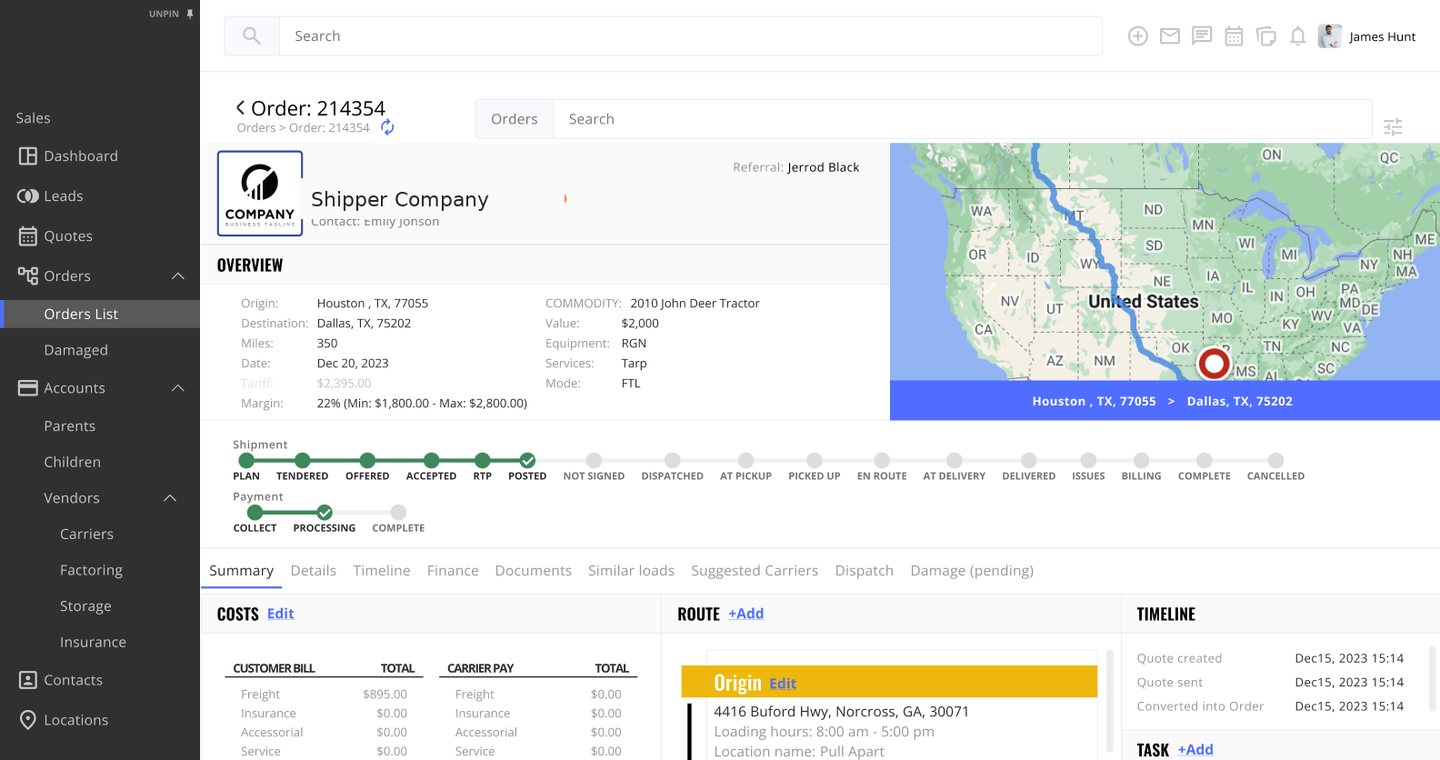Go back using the arrow beside Order: 214354

coord(240,107)
